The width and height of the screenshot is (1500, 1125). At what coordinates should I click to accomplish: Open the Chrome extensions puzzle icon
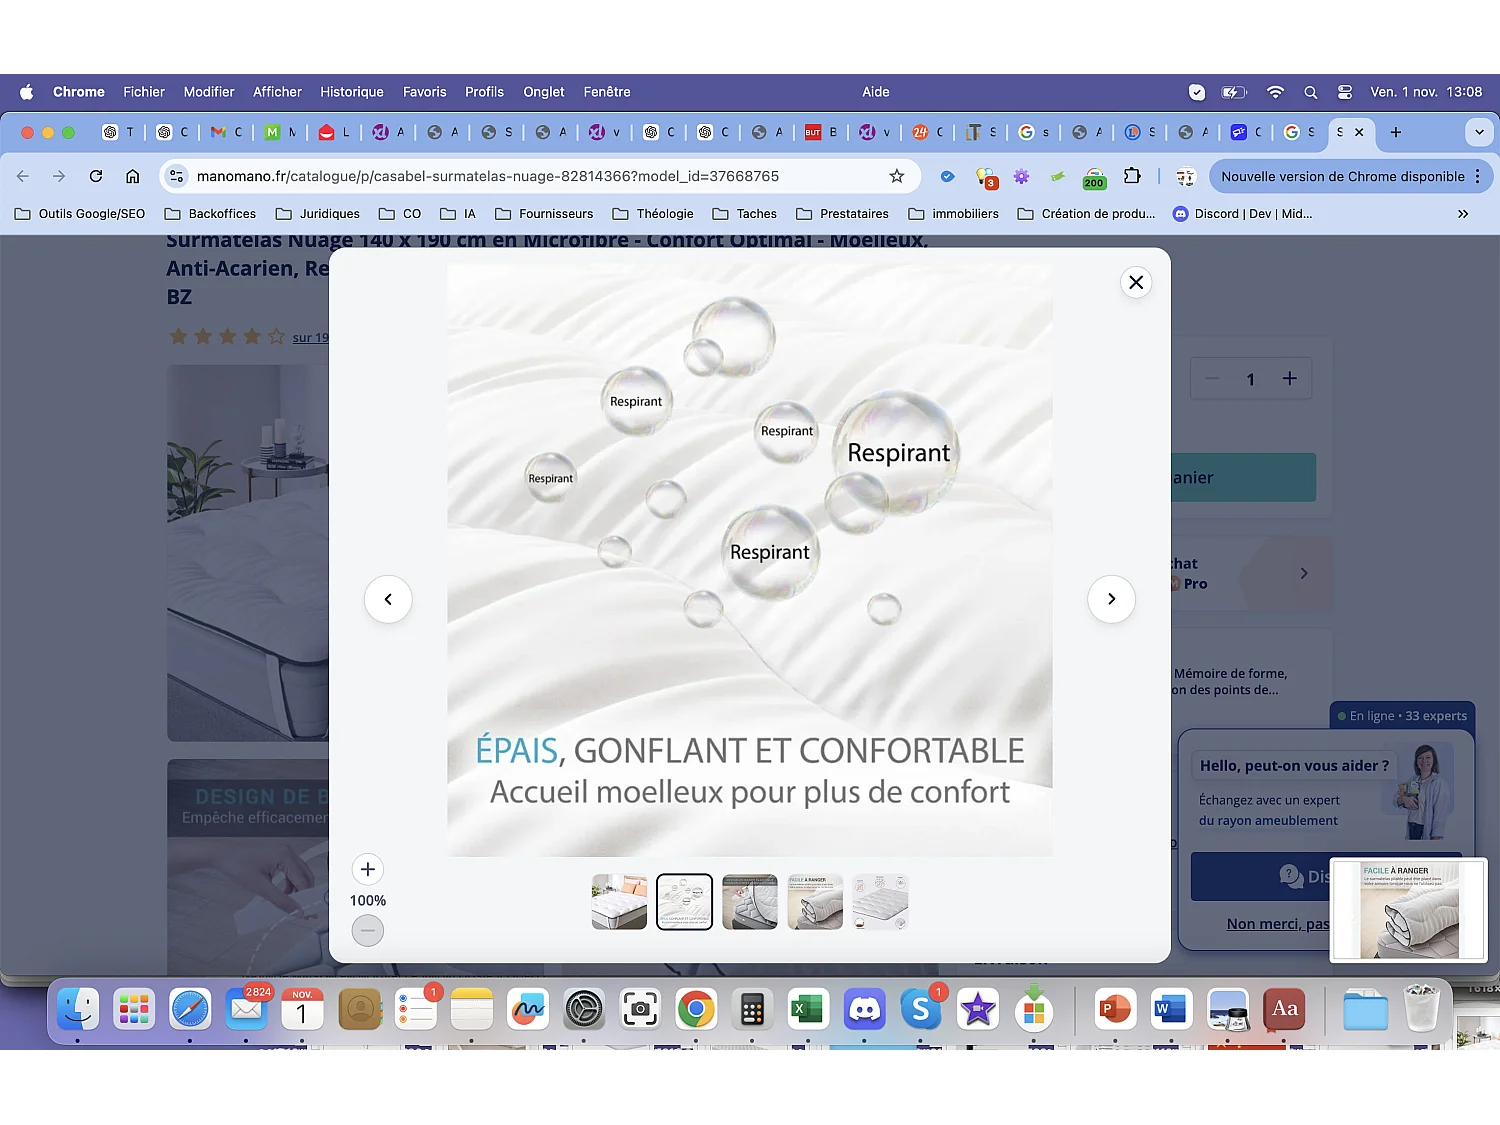[1132, 176]
